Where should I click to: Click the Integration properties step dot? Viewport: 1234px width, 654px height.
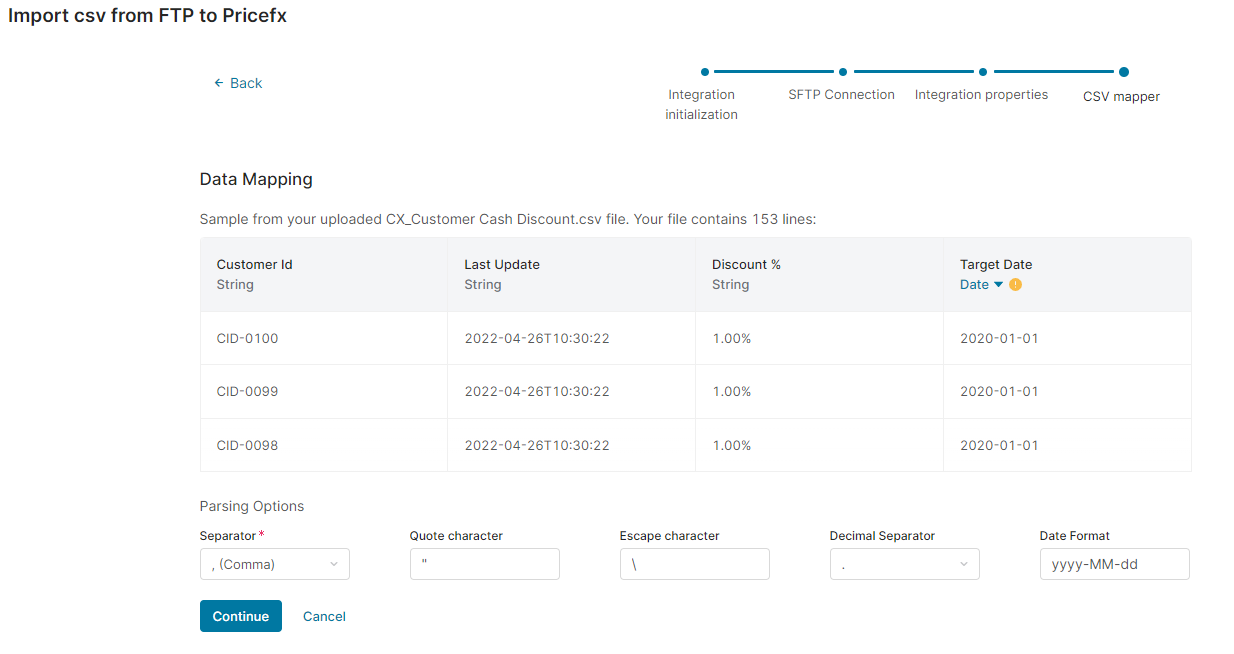pos(983,72)
